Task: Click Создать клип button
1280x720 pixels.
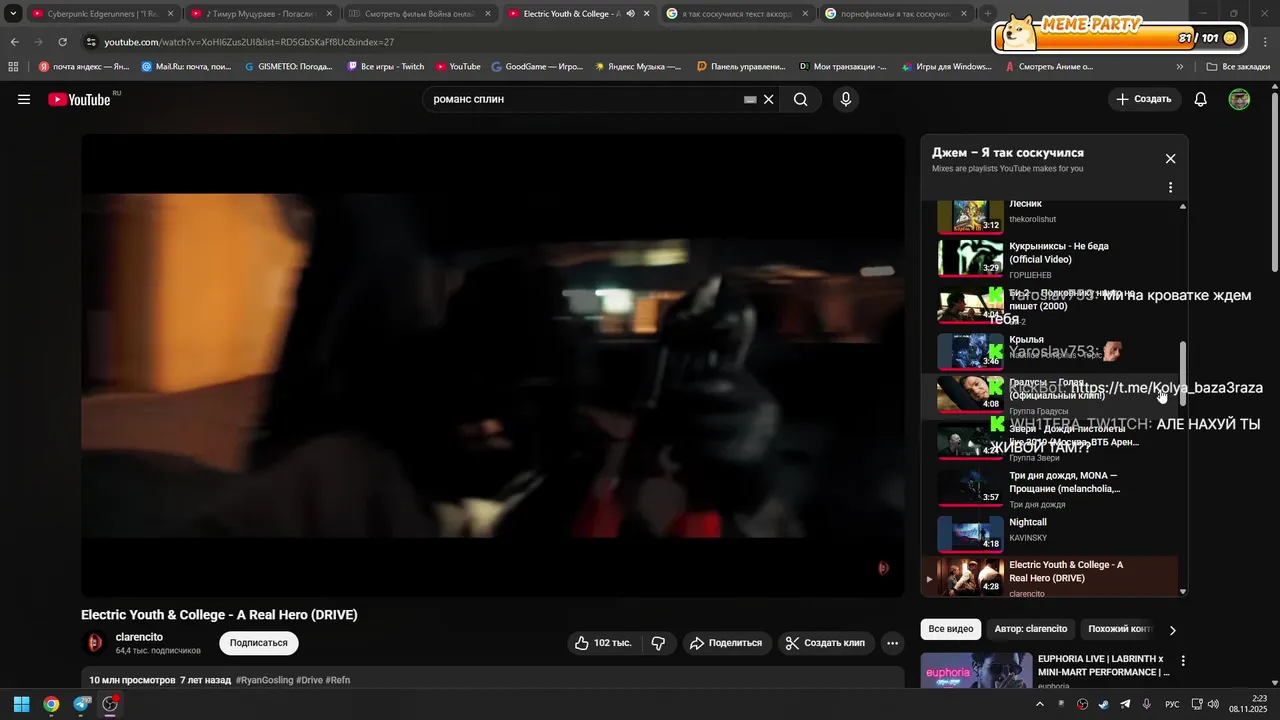Action: click(825, 643)
